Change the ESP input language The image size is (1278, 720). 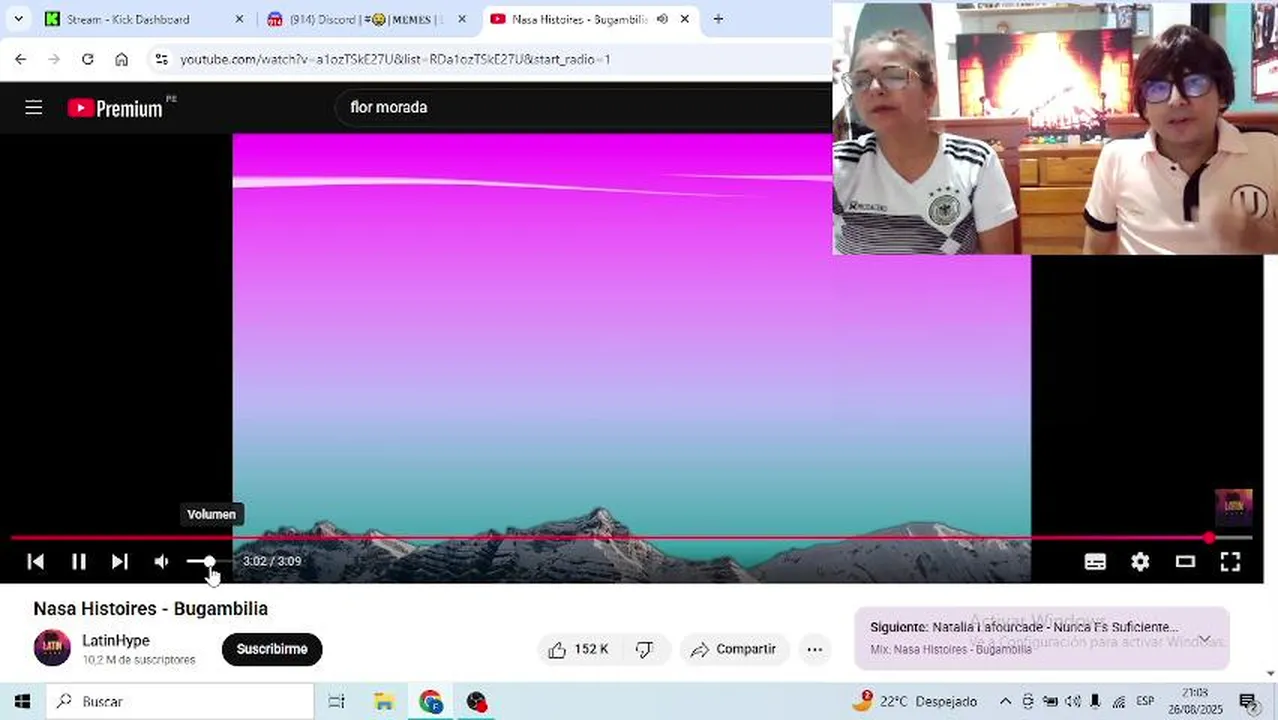pos(1145,701)
